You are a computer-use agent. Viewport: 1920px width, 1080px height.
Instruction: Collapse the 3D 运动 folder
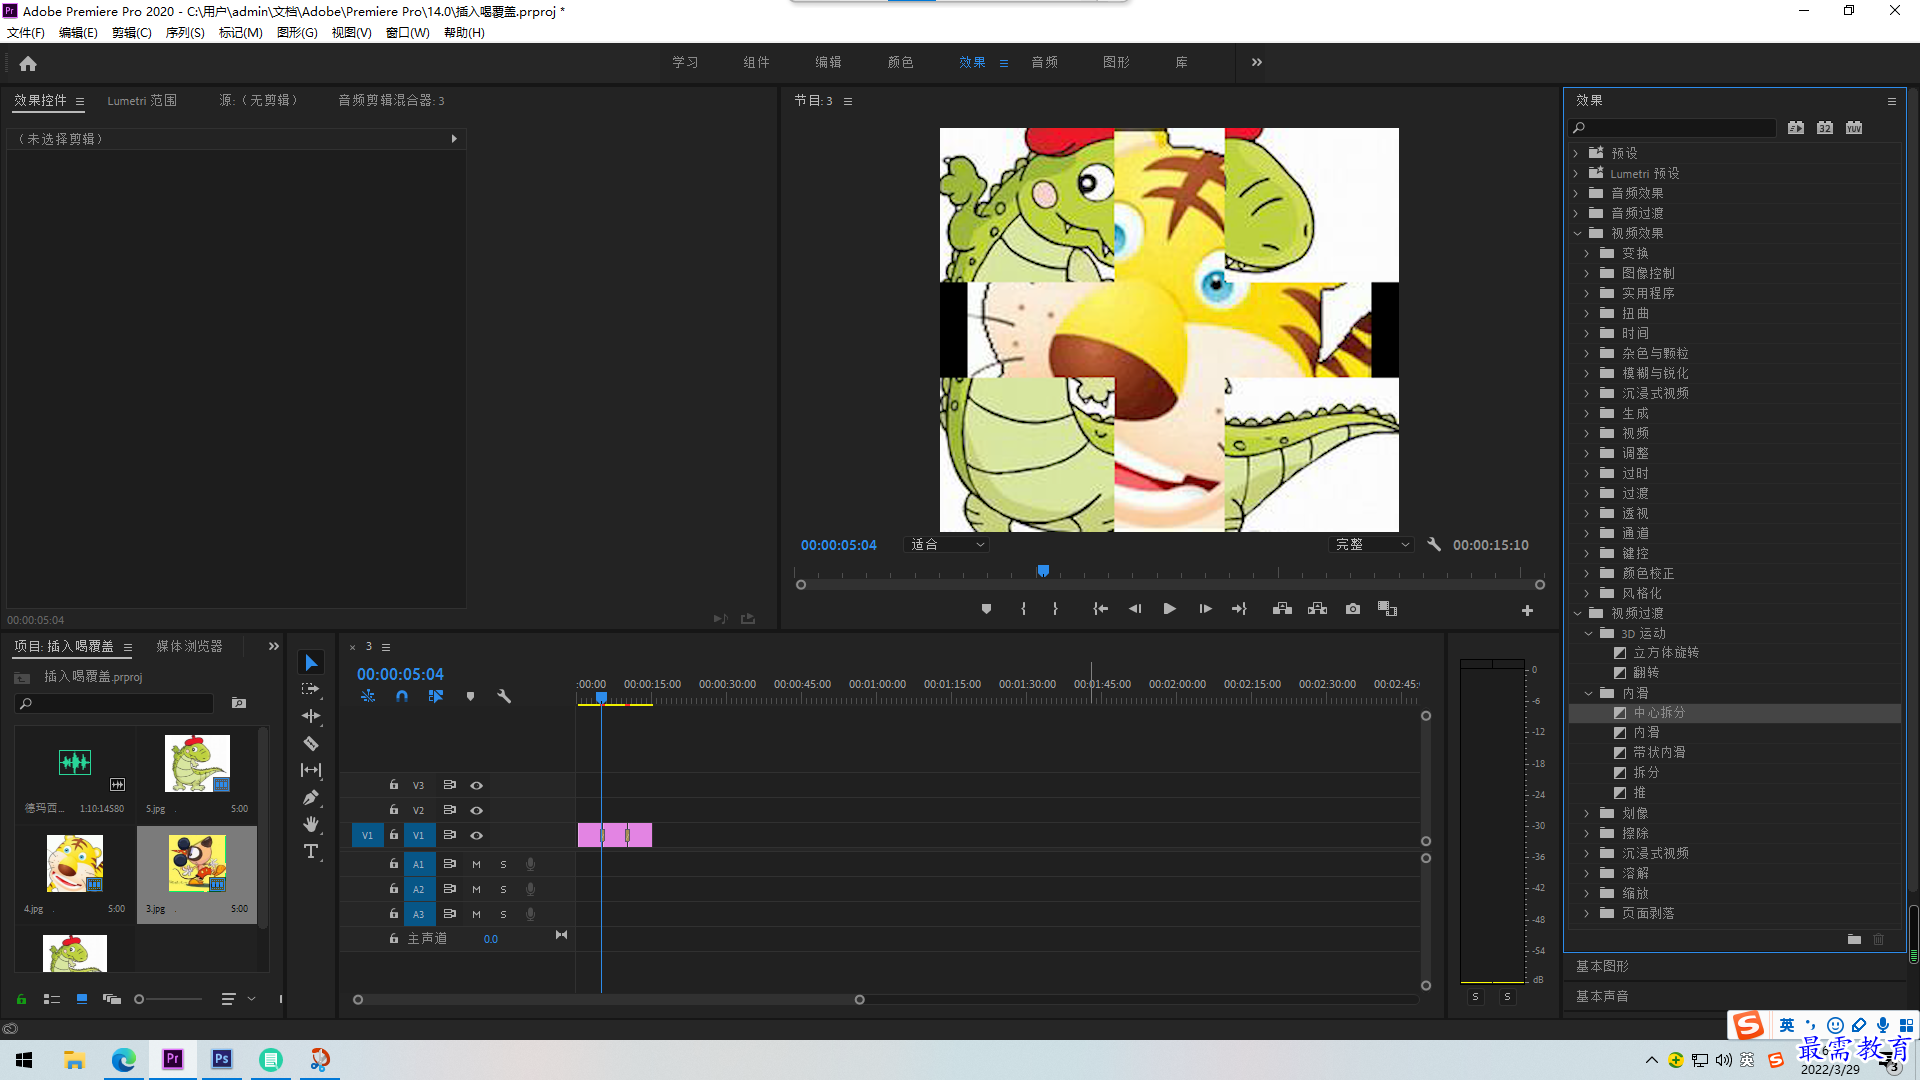[x=1588, y=633]
